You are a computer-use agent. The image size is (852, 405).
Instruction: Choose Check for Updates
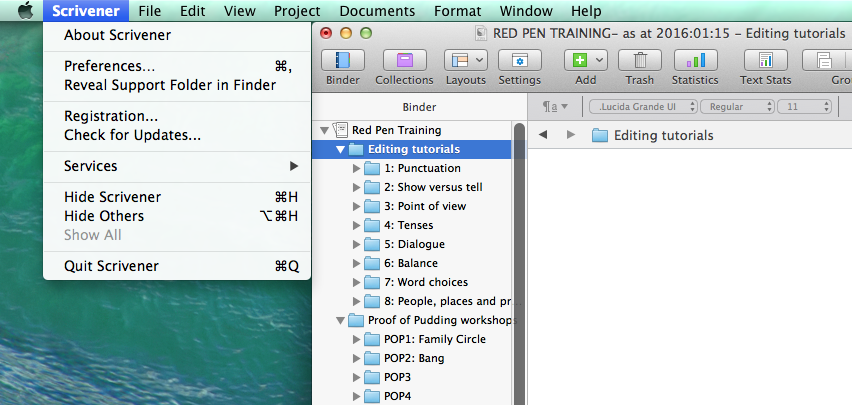click(x=177, y=135)
